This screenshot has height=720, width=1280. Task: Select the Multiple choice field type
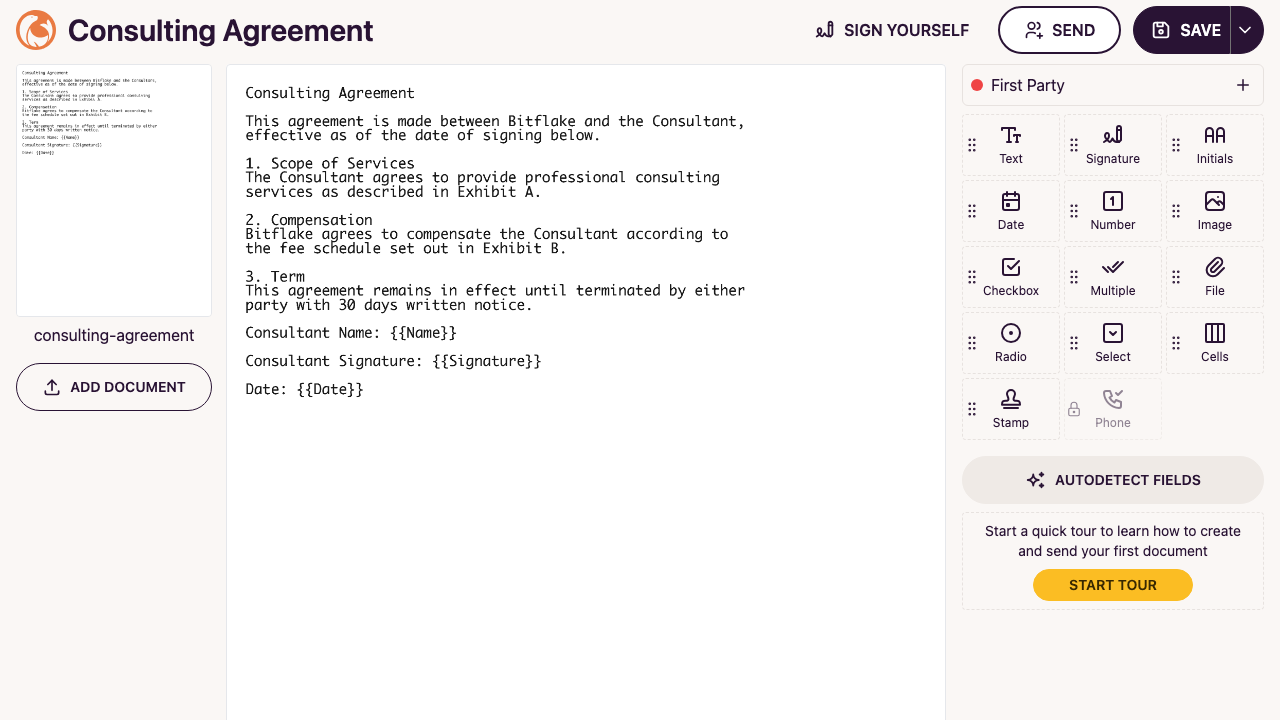pos(1113,277)
